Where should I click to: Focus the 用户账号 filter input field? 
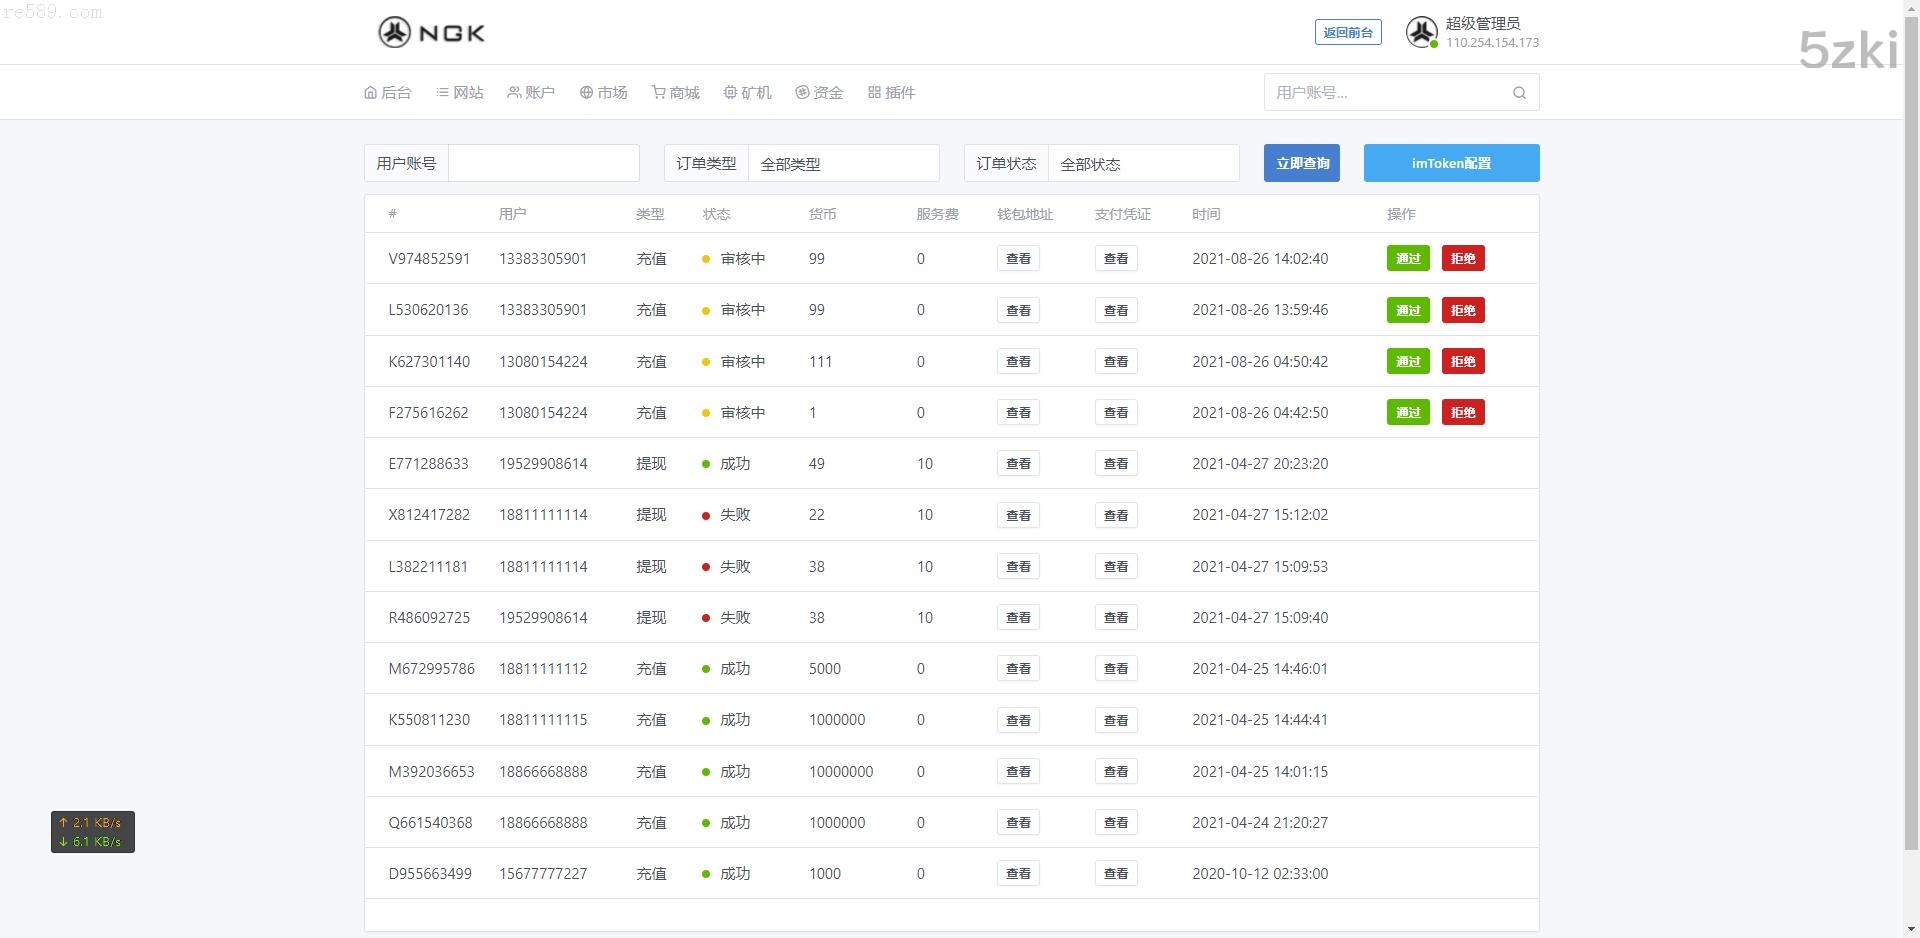543,164
